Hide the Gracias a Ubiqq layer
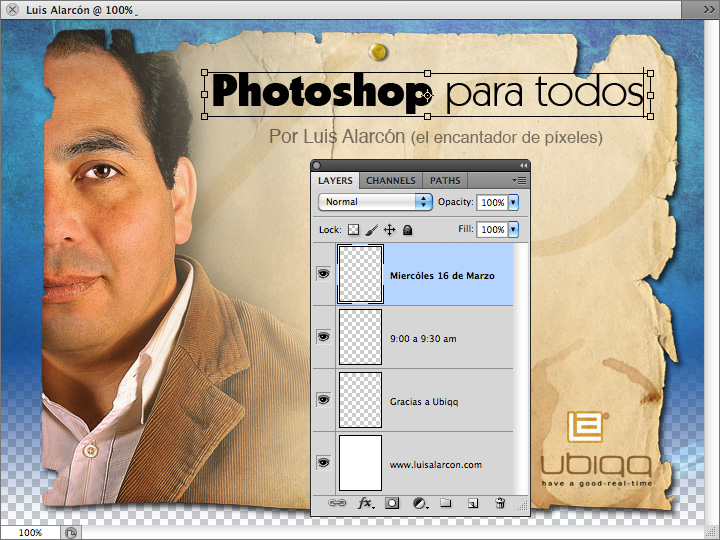This screenshot has width=720, height=540. point(324,400)
